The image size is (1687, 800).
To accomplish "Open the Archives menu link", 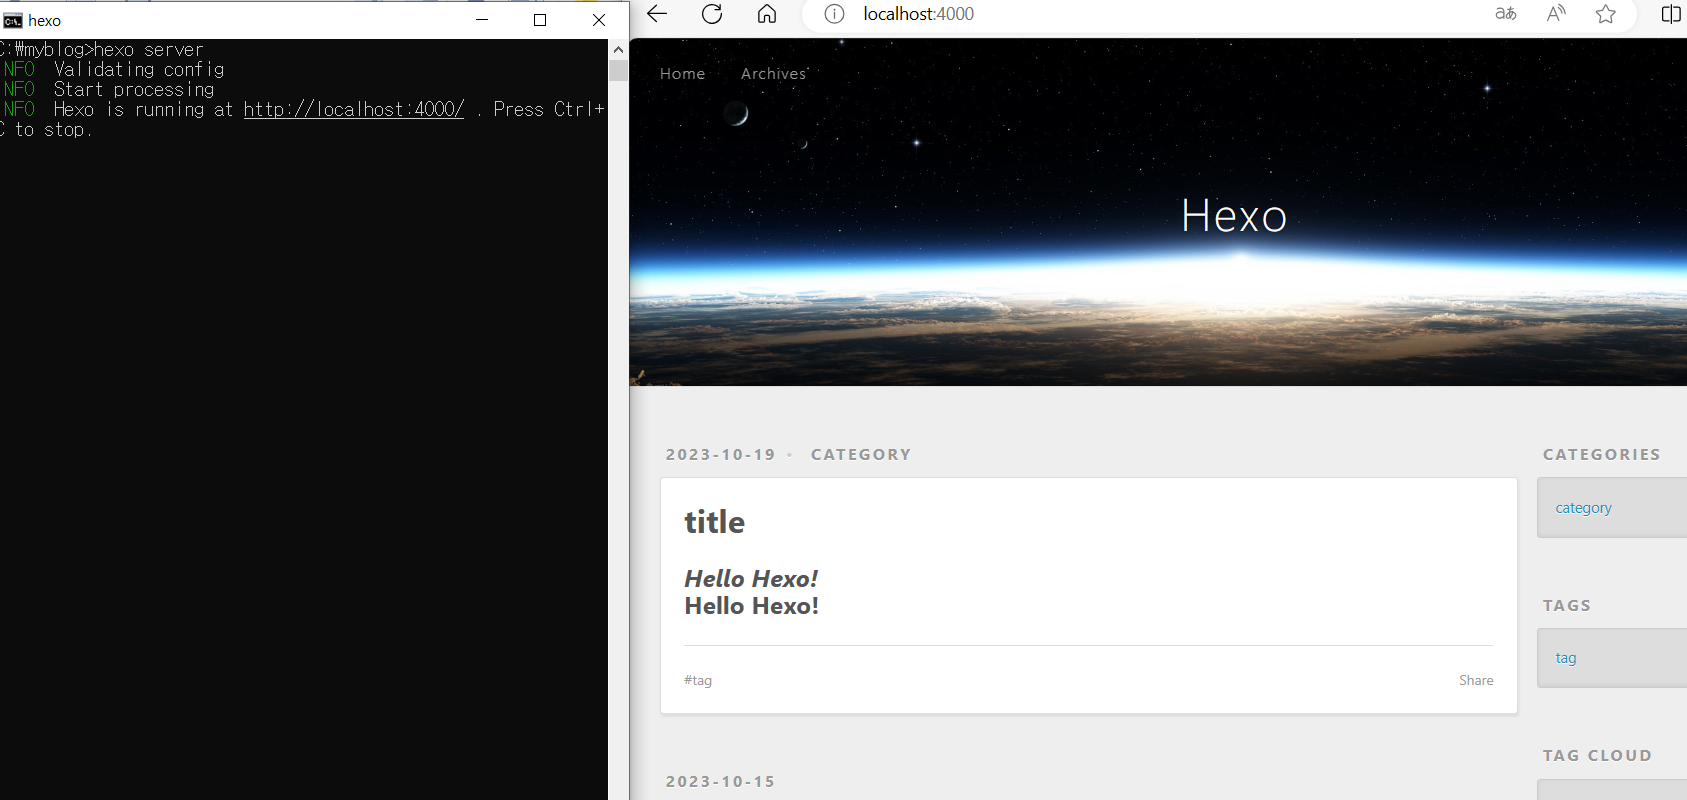I will [773, 74].
